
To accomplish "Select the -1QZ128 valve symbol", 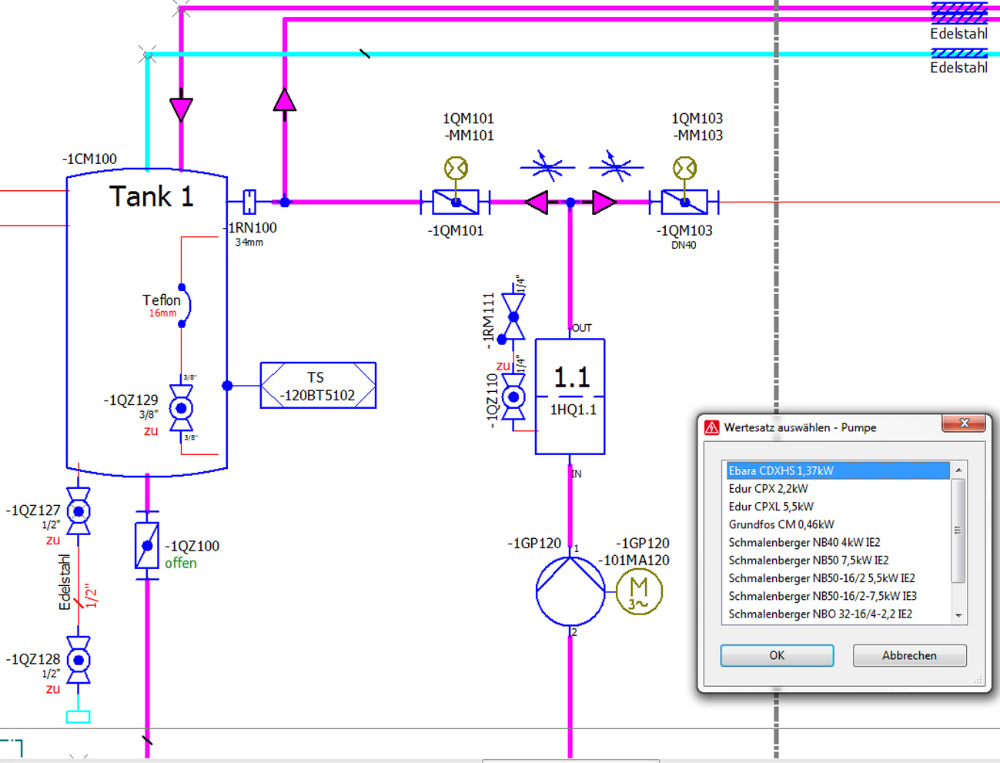I will (x=80, y=660).
